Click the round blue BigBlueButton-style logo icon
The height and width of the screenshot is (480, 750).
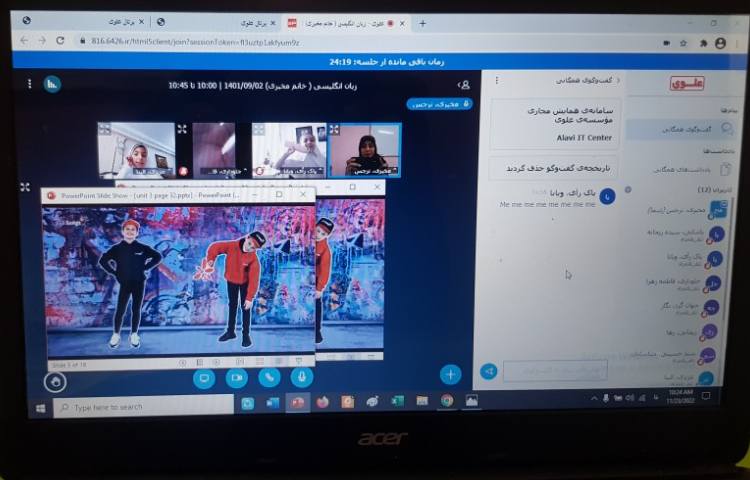(x=52, y=85)
